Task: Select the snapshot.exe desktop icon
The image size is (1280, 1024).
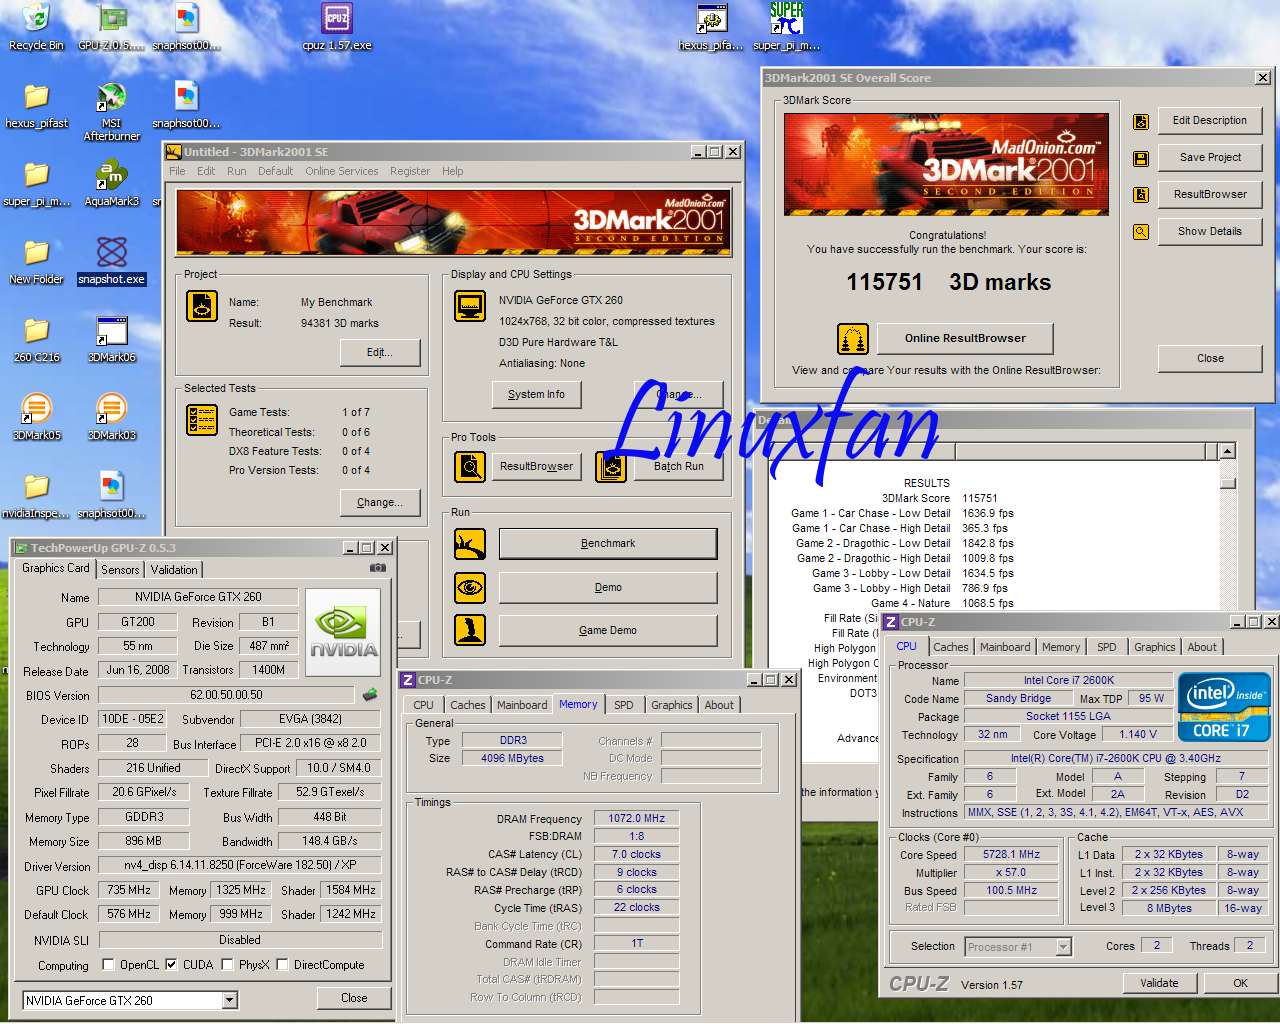Action: (x=111, y=261)
